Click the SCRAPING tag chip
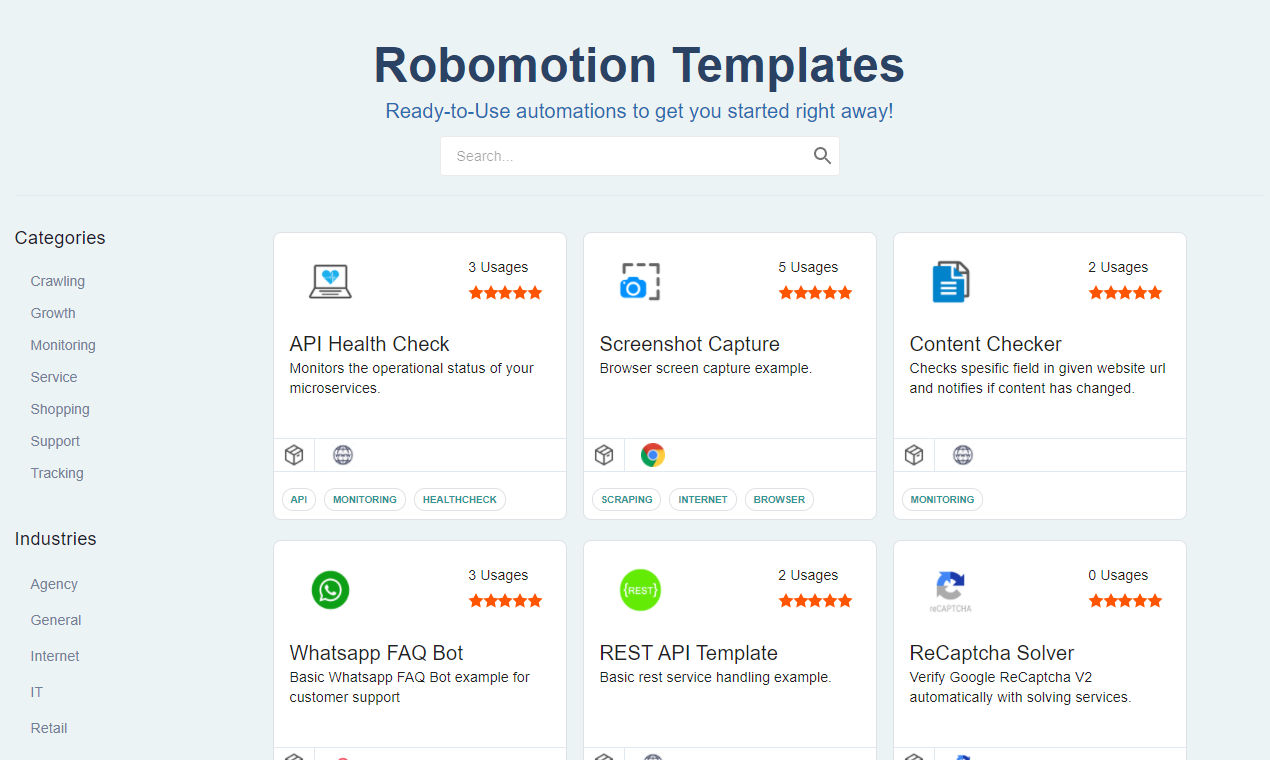The height and width of the screenshot is (760, 1270). tap(627, 499)
